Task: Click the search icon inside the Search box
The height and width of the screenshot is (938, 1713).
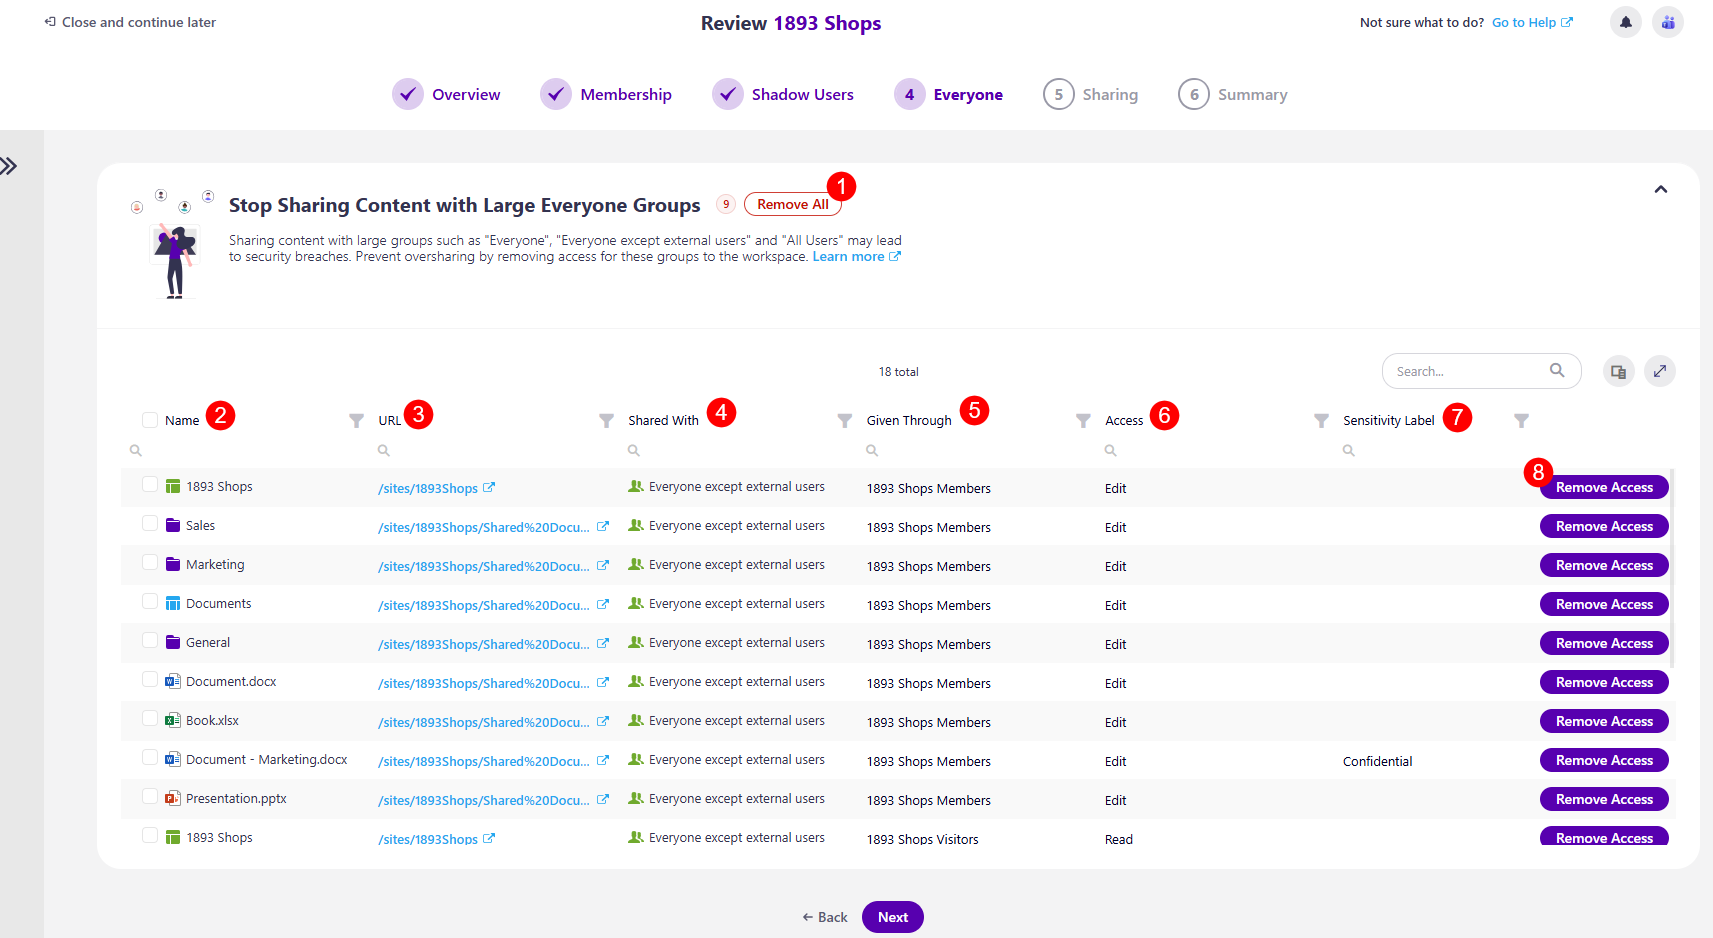Action: (1557, 370)
